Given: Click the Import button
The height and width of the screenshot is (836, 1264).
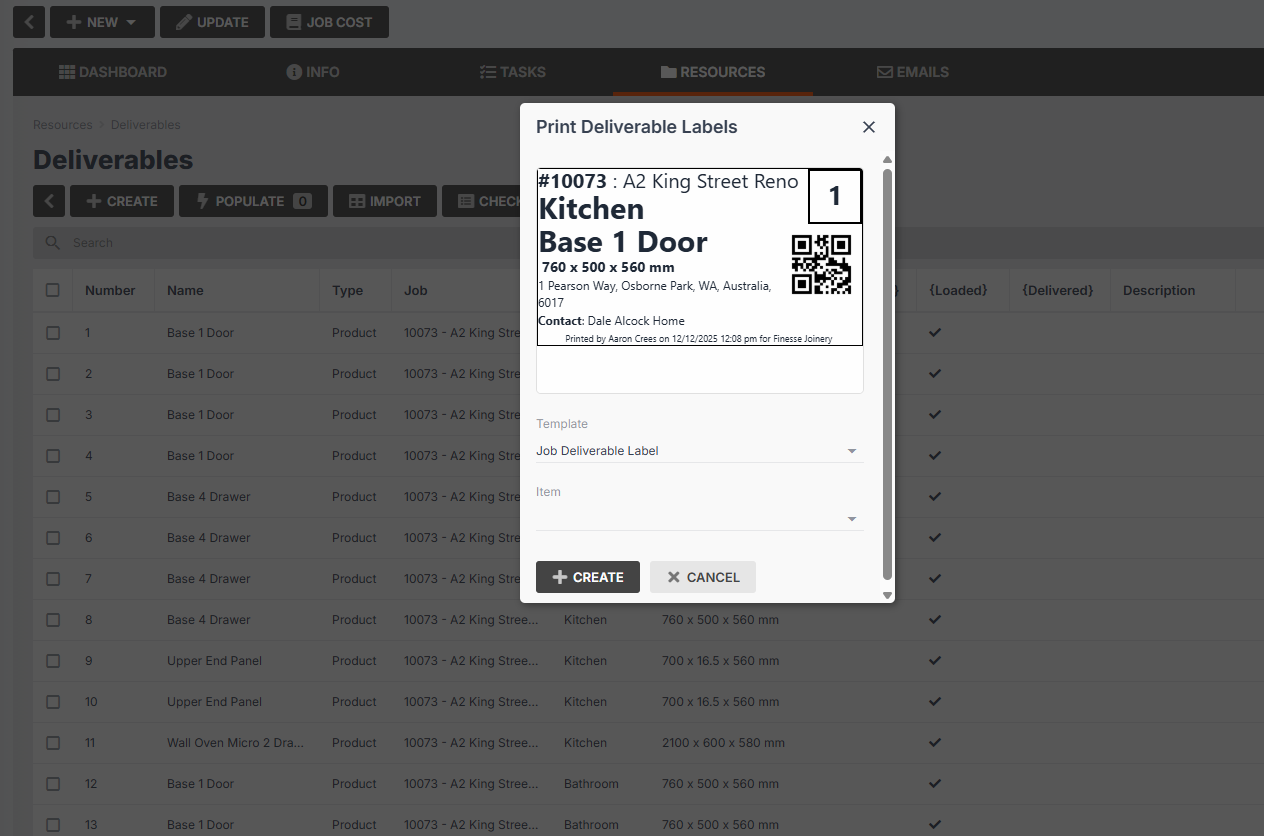Looking at the screenshot, I should tap(384, 201).
